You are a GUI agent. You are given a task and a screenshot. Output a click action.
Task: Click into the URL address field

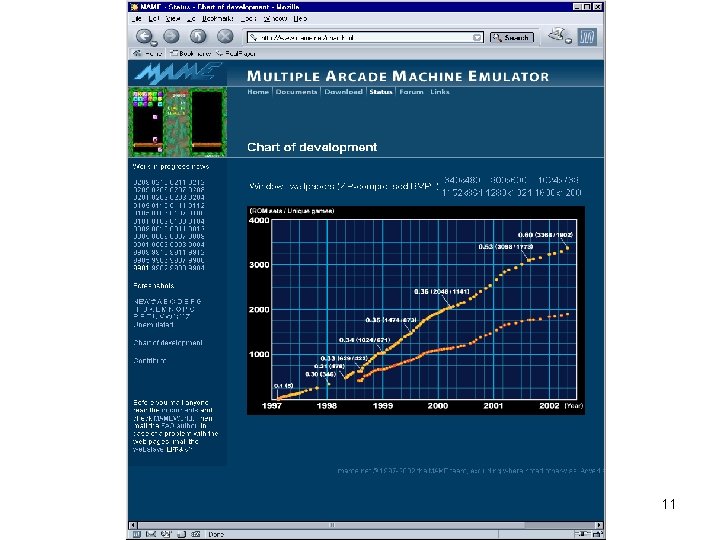pyautogui.click(x=365, y=38)
